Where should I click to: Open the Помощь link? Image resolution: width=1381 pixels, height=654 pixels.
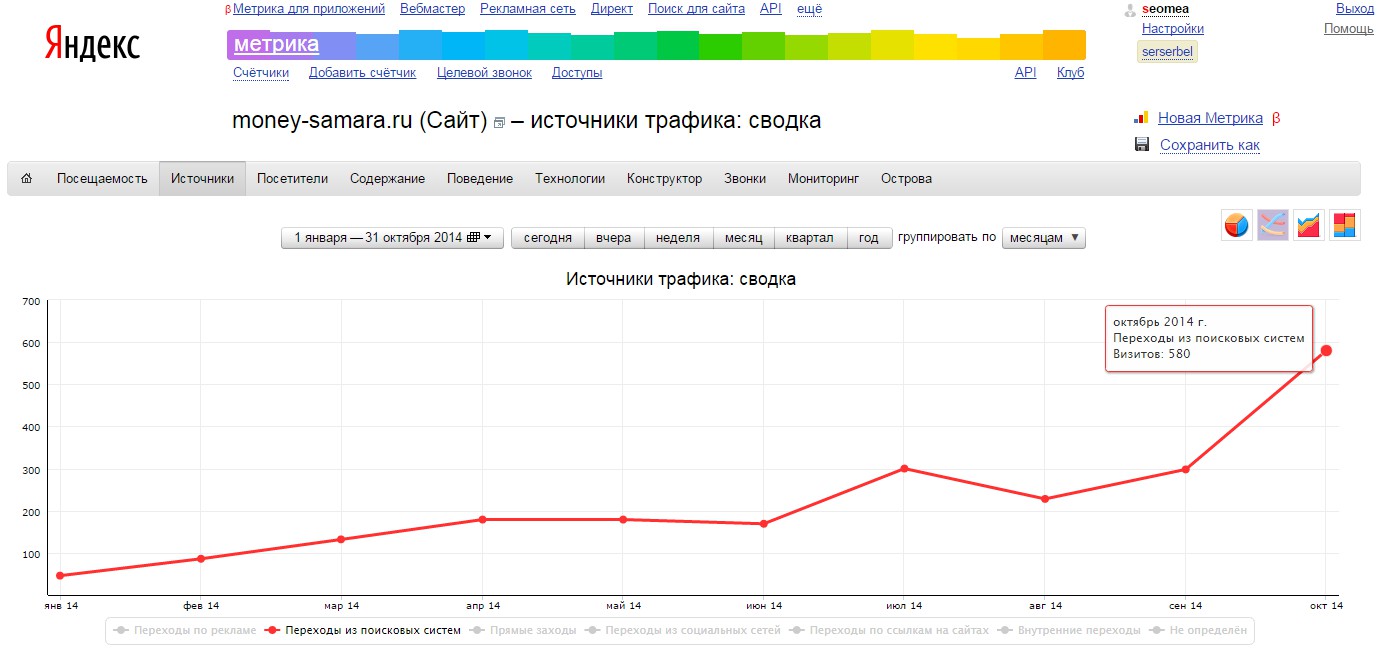click(1349, 29)
